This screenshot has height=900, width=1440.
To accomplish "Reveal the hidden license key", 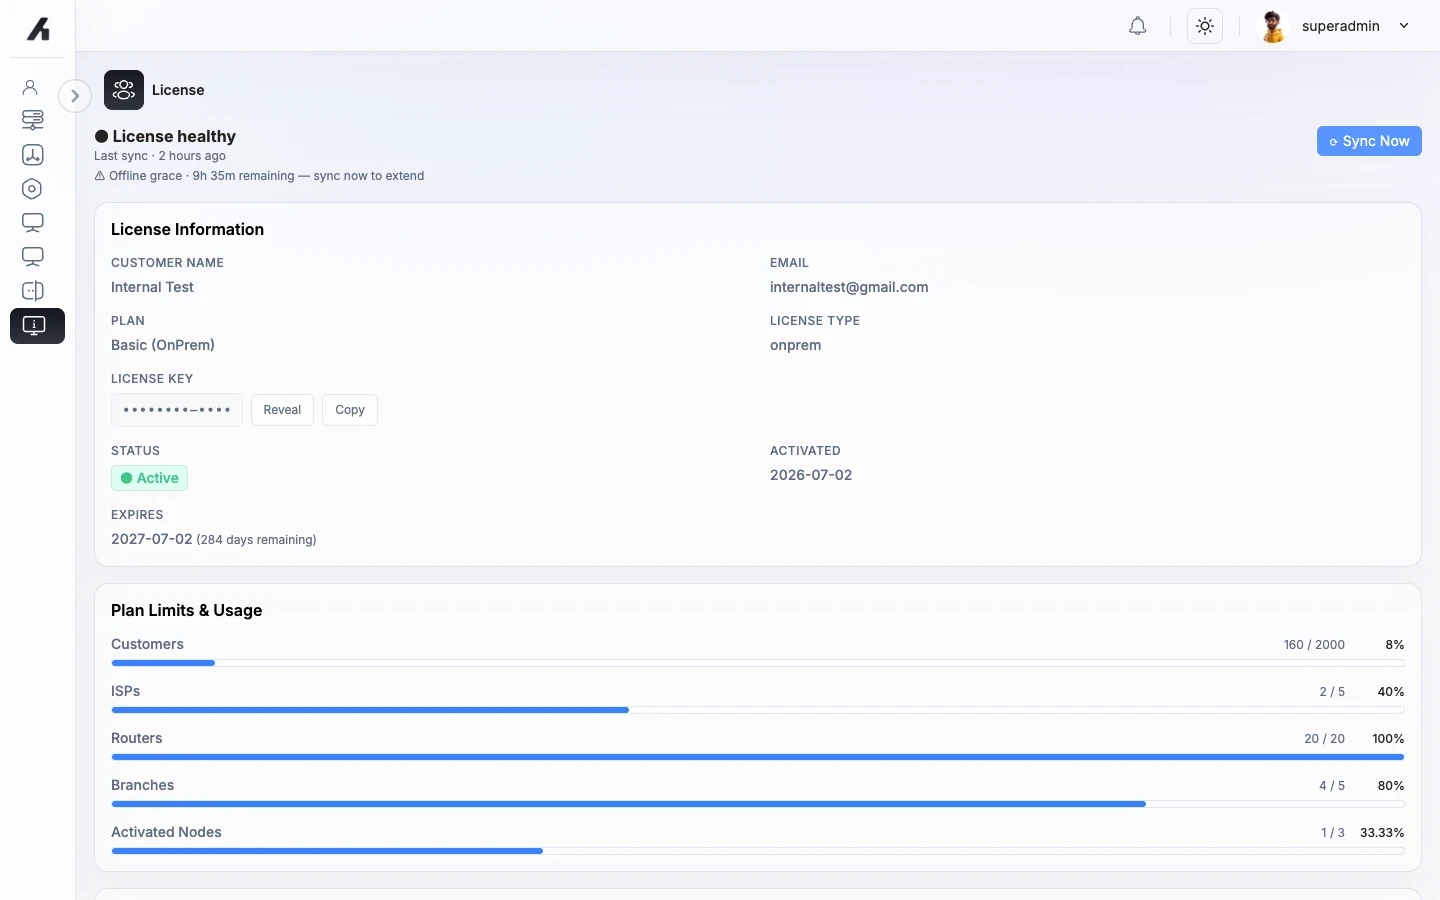I will [x=282, y=410].
